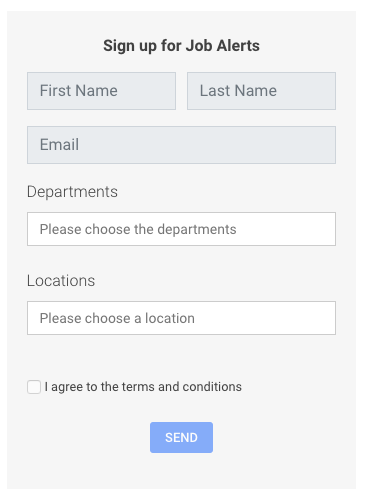Image resolution: width=365 pixels, height=497 pixels.
Task: Tick the terms and conditions checkbox
Action: click(x=34, y=387)
